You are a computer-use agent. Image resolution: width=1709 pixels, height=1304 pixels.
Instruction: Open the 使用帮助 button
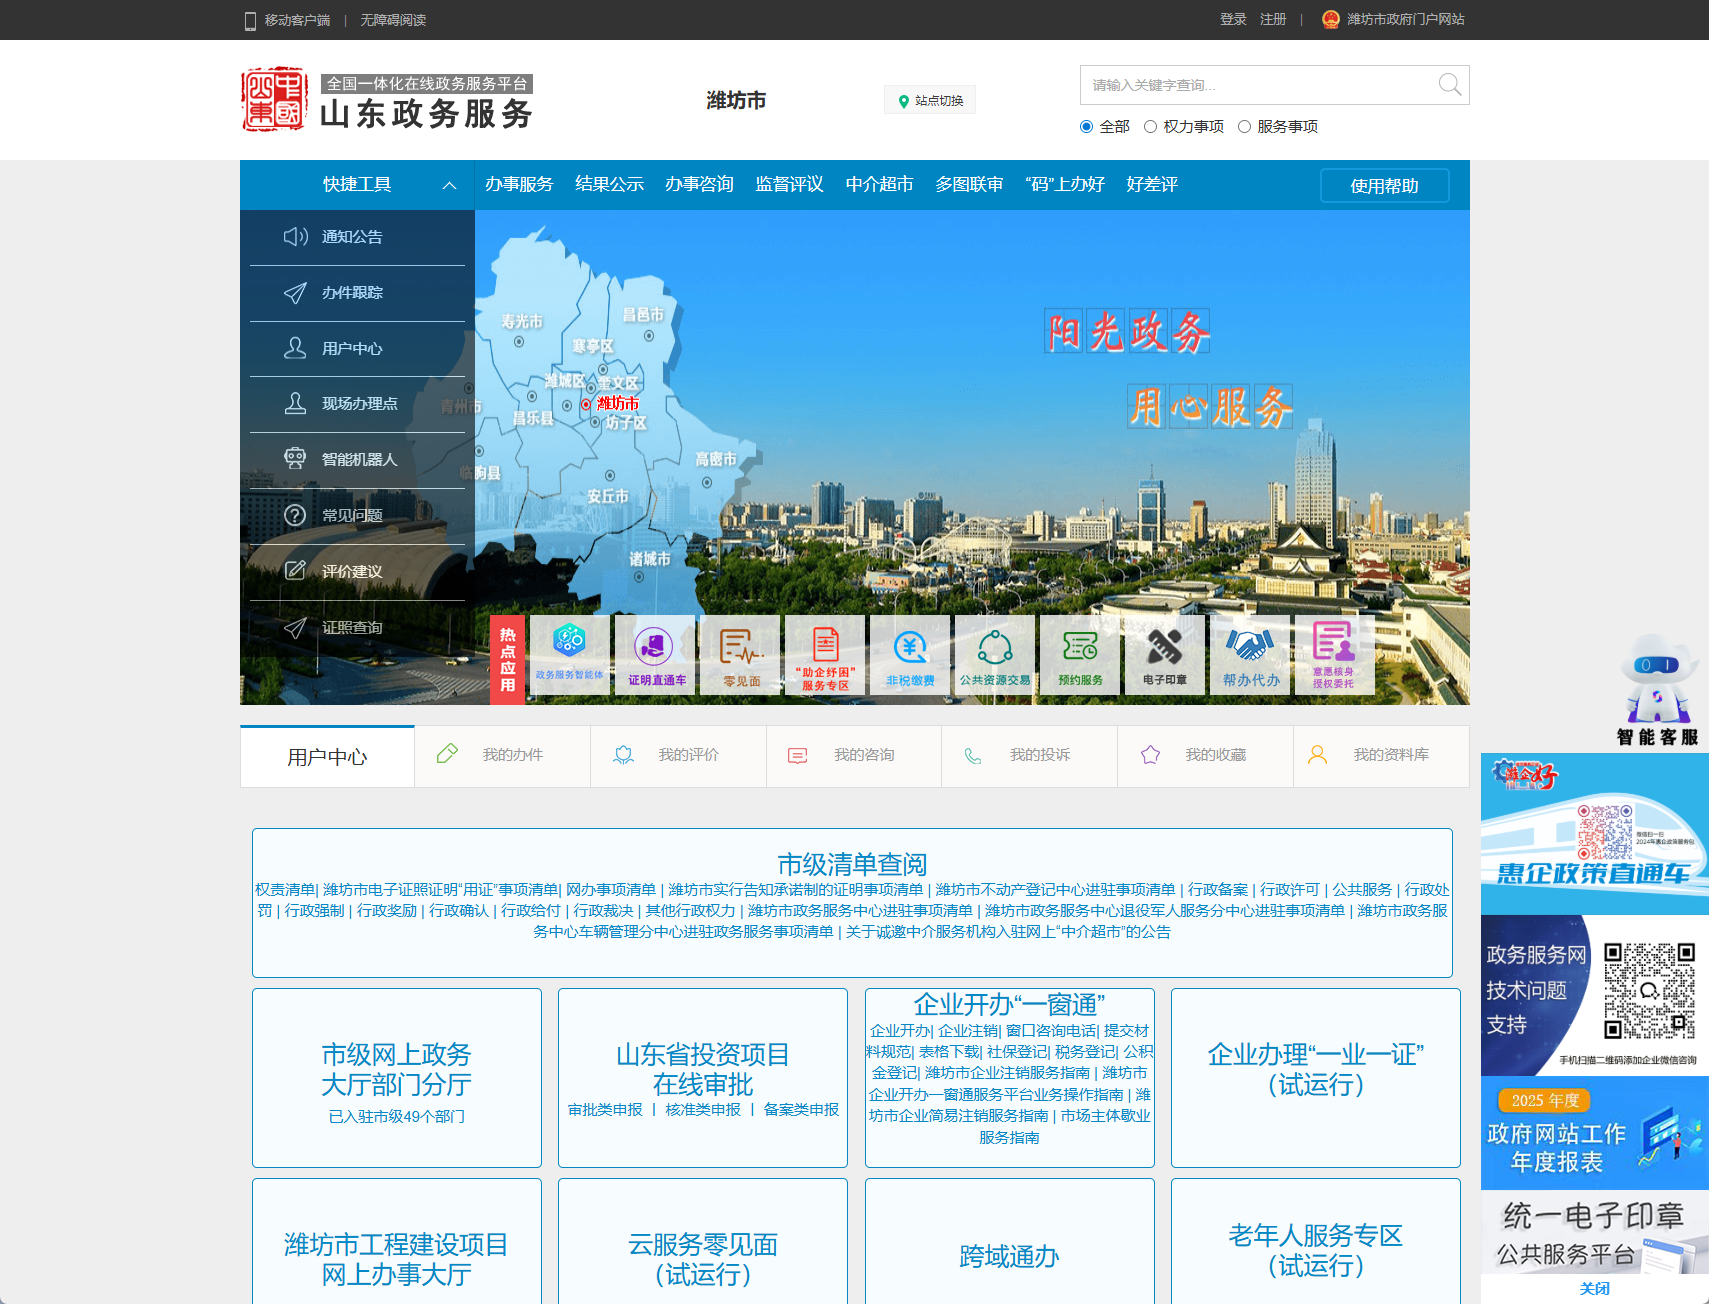tap(1384, 185)
